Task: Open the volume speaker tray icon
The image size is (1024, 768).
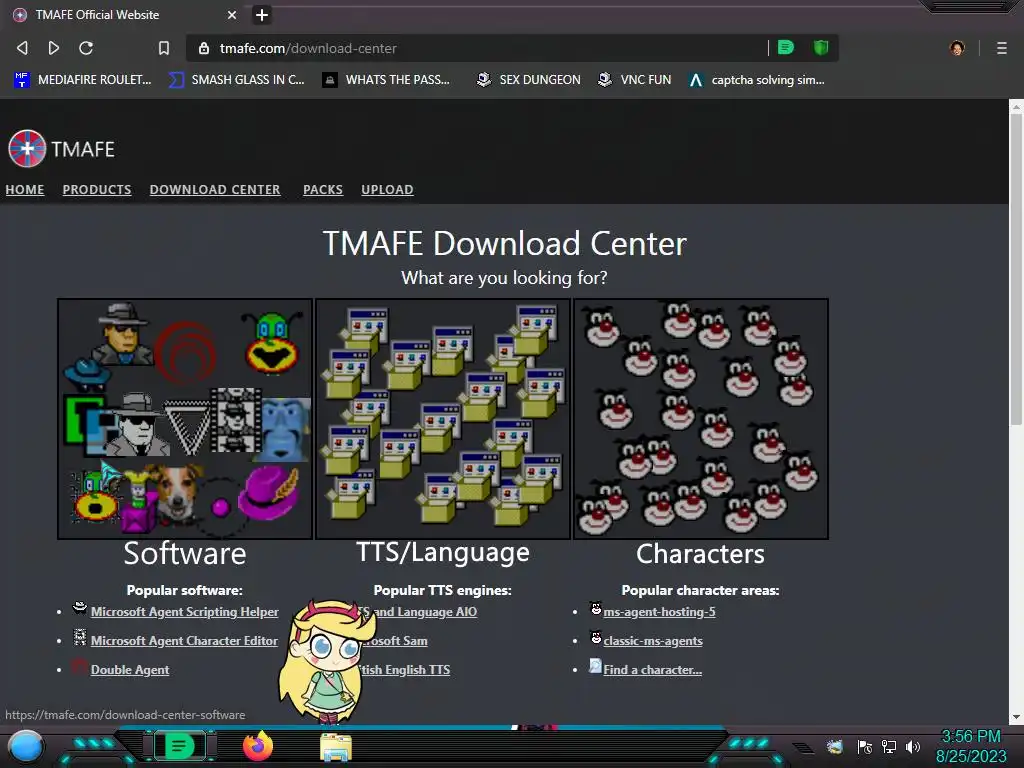Action: (x=912, y=746)
